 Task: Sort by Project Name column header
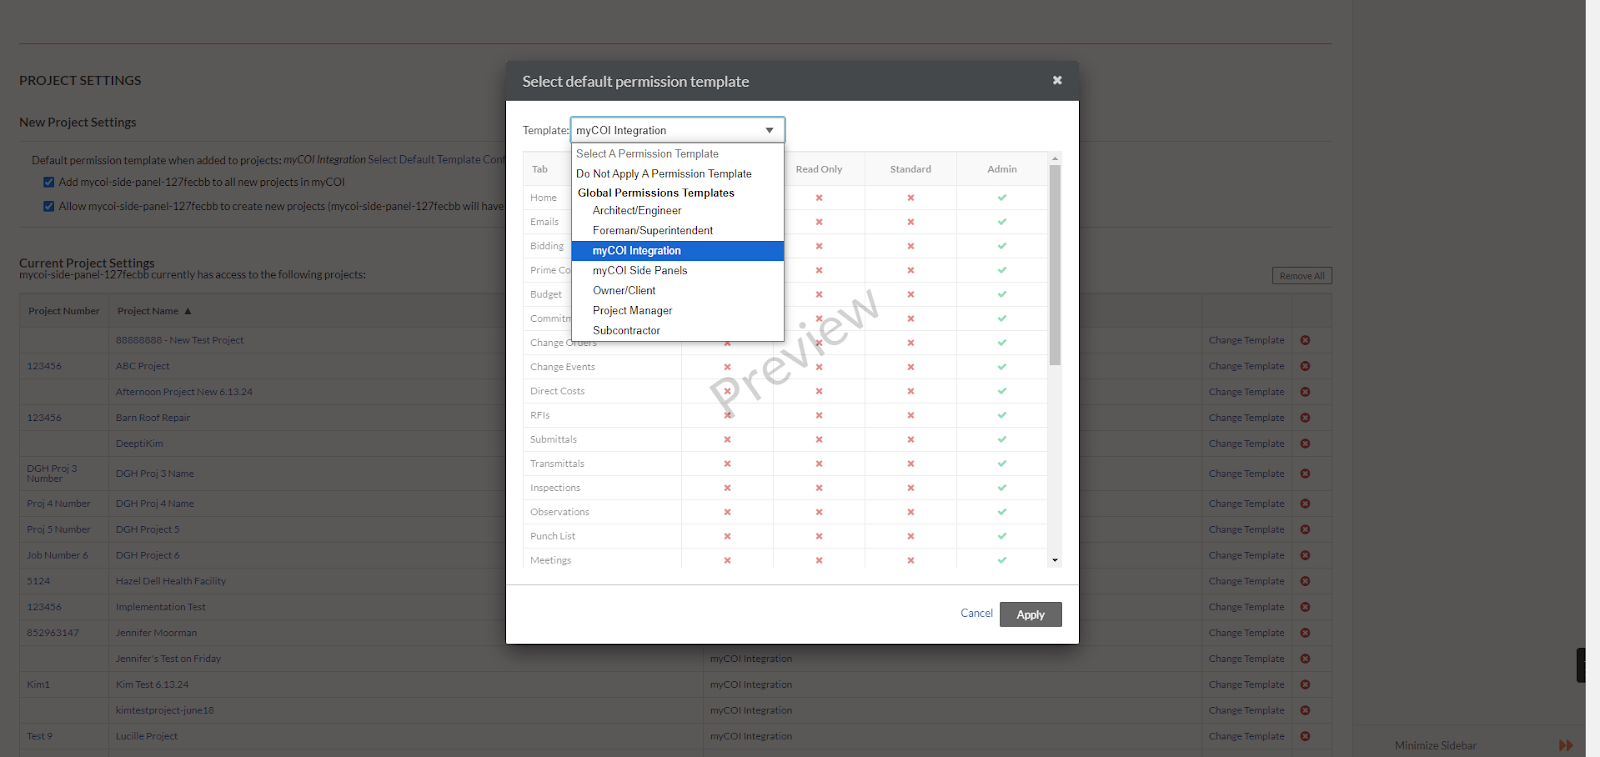(153, 311)
